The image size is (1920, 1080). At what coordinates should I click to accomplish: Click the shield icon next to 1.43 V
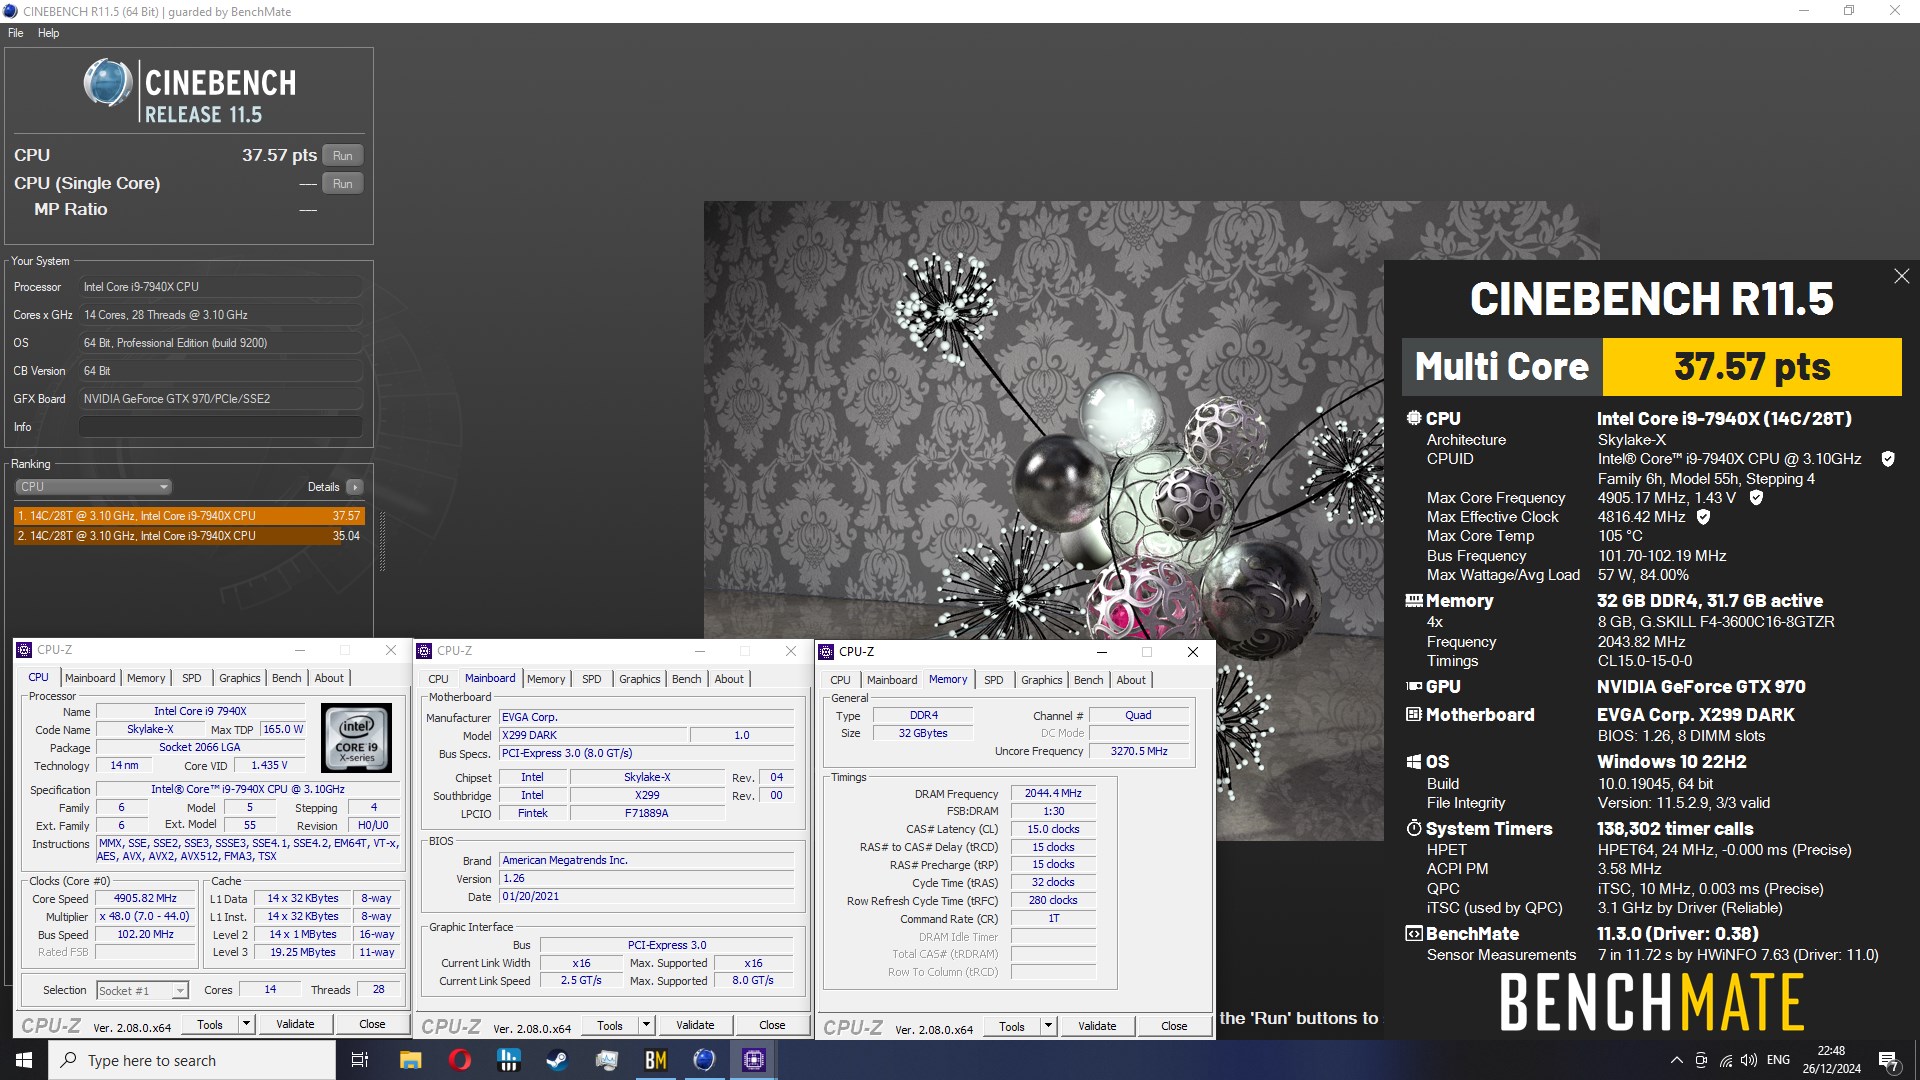pos(1756,497)
